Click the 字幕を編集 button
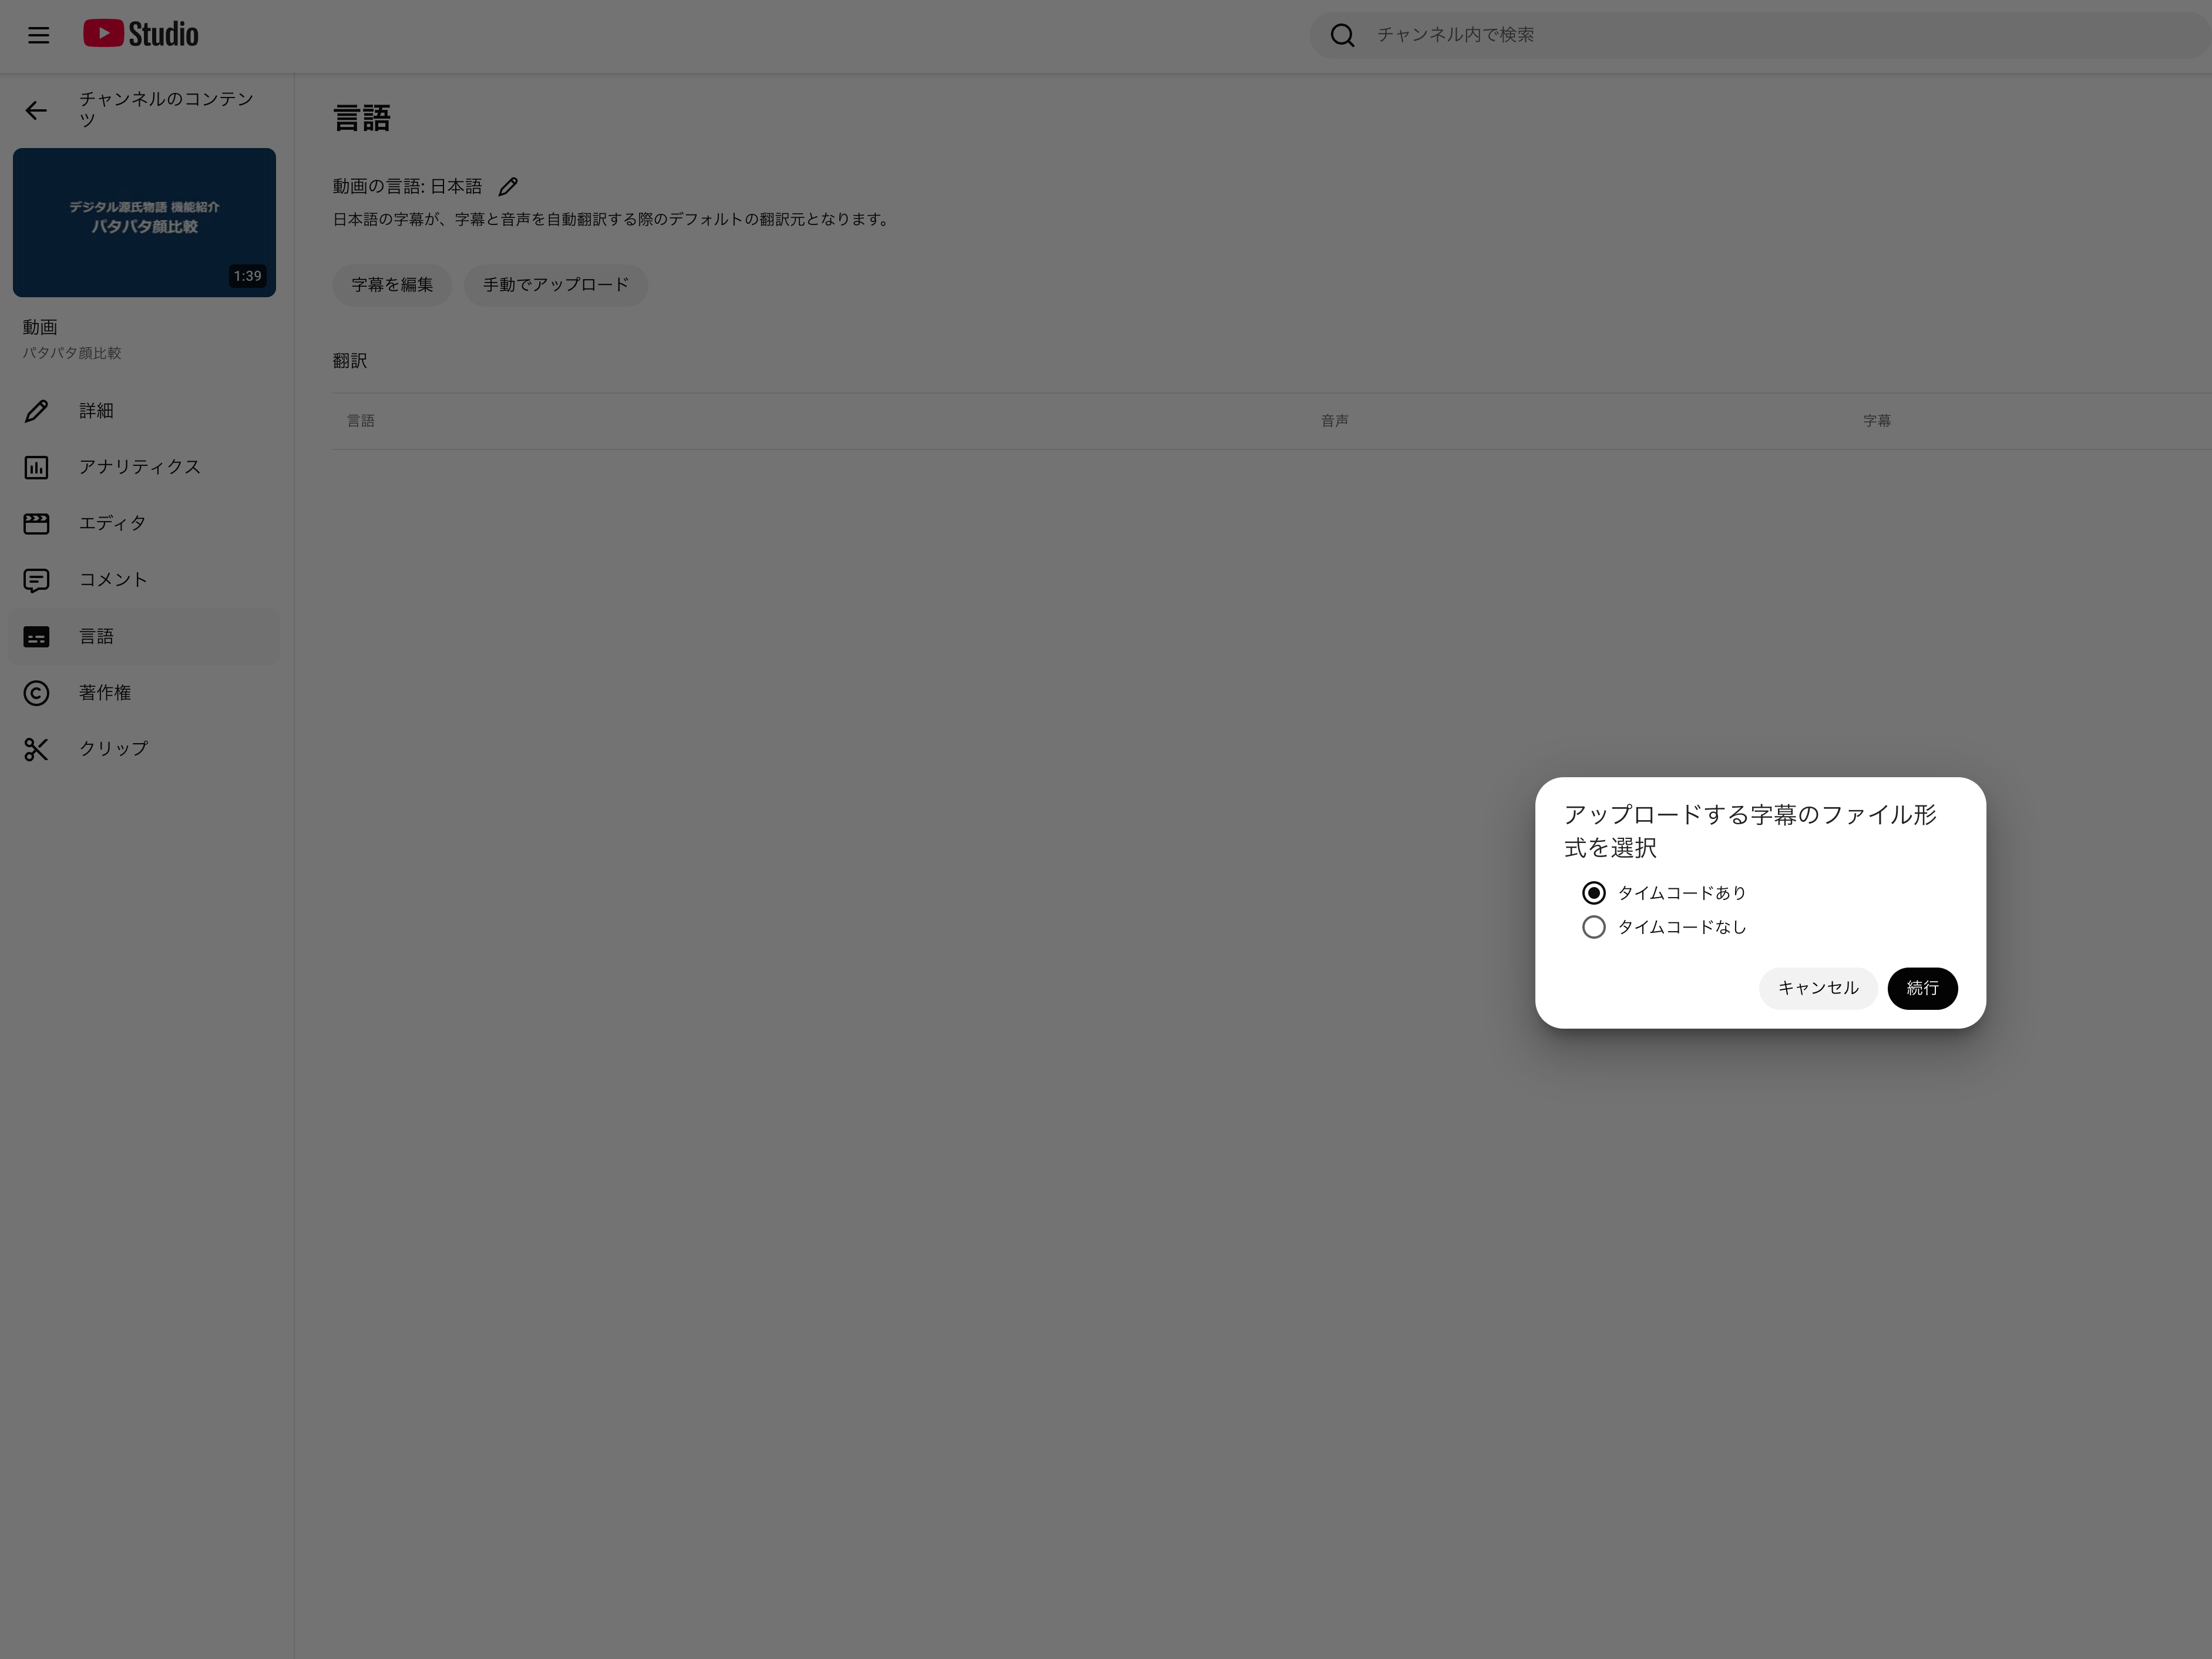The image size is (2212, 1659). tap(392, 285)
